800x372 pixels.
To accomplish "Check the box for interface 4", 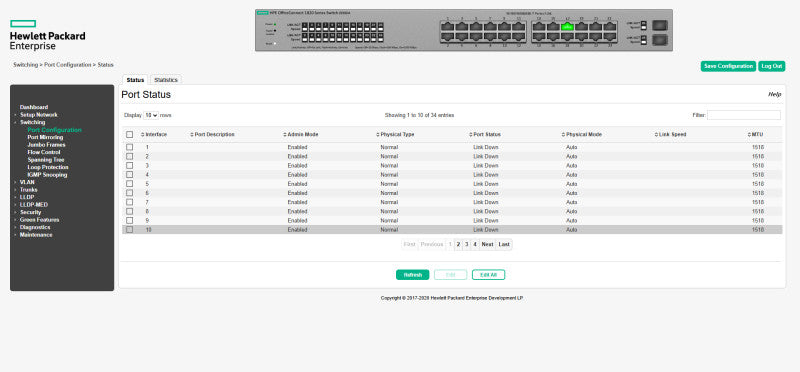I will click(x=130, y=175).
